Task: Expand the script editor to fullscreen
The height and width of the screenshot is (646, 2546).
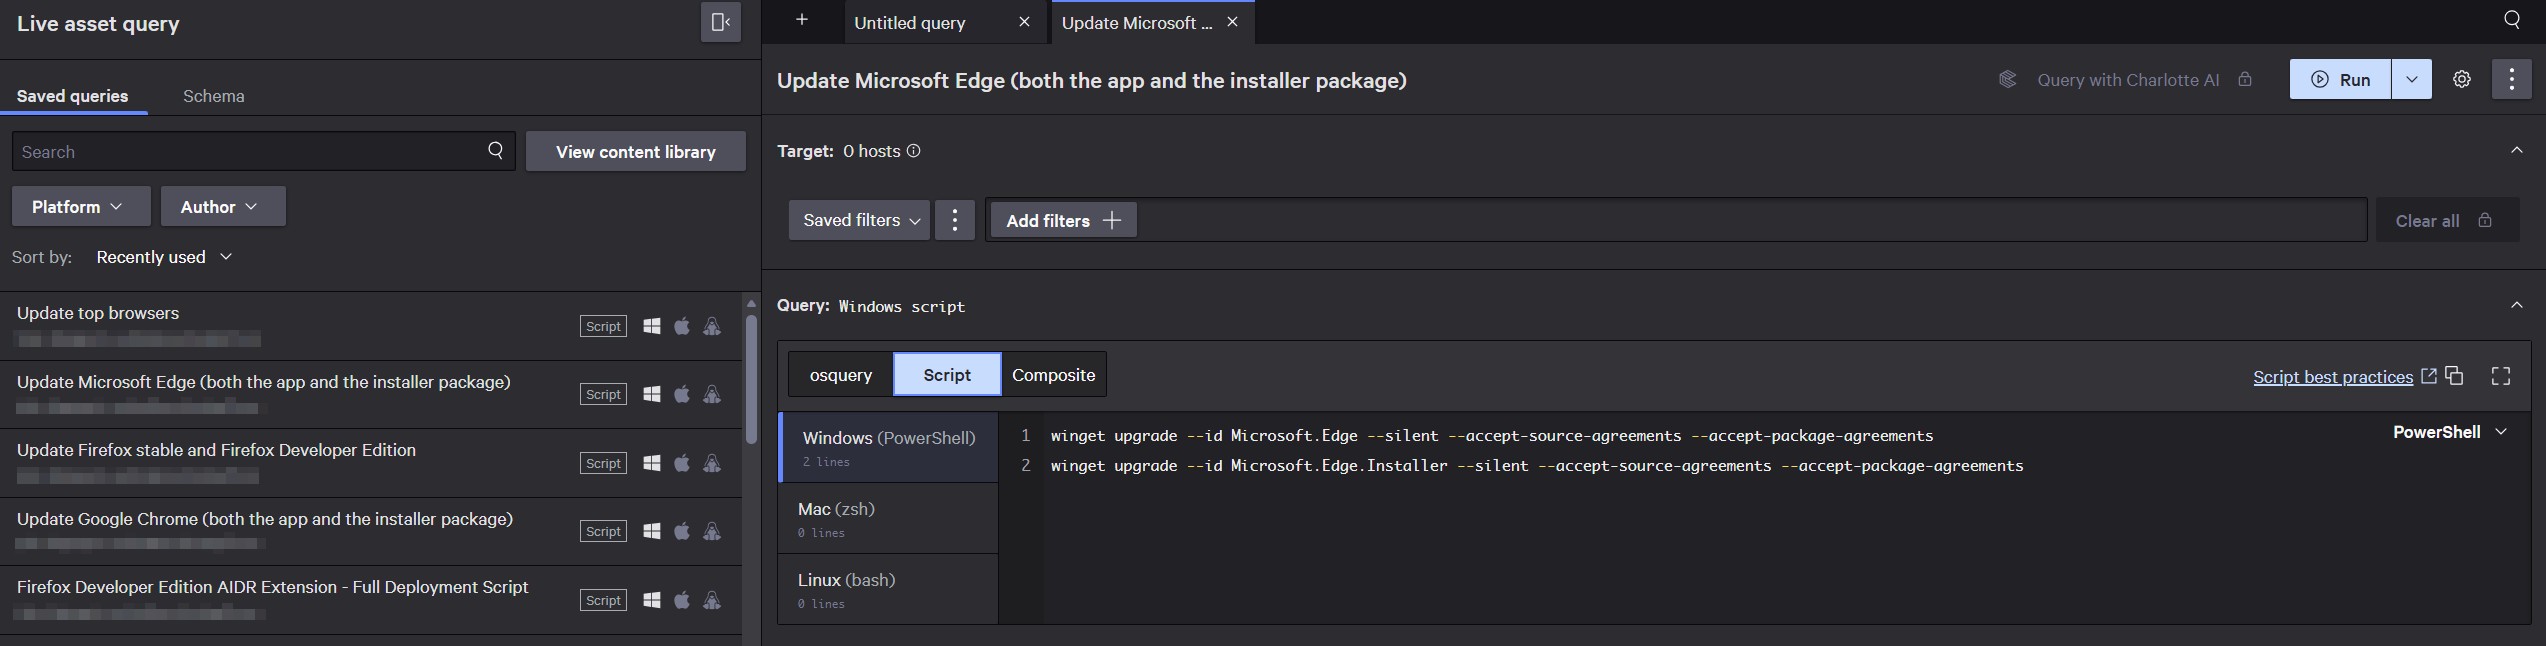Action: point(2500,376)
